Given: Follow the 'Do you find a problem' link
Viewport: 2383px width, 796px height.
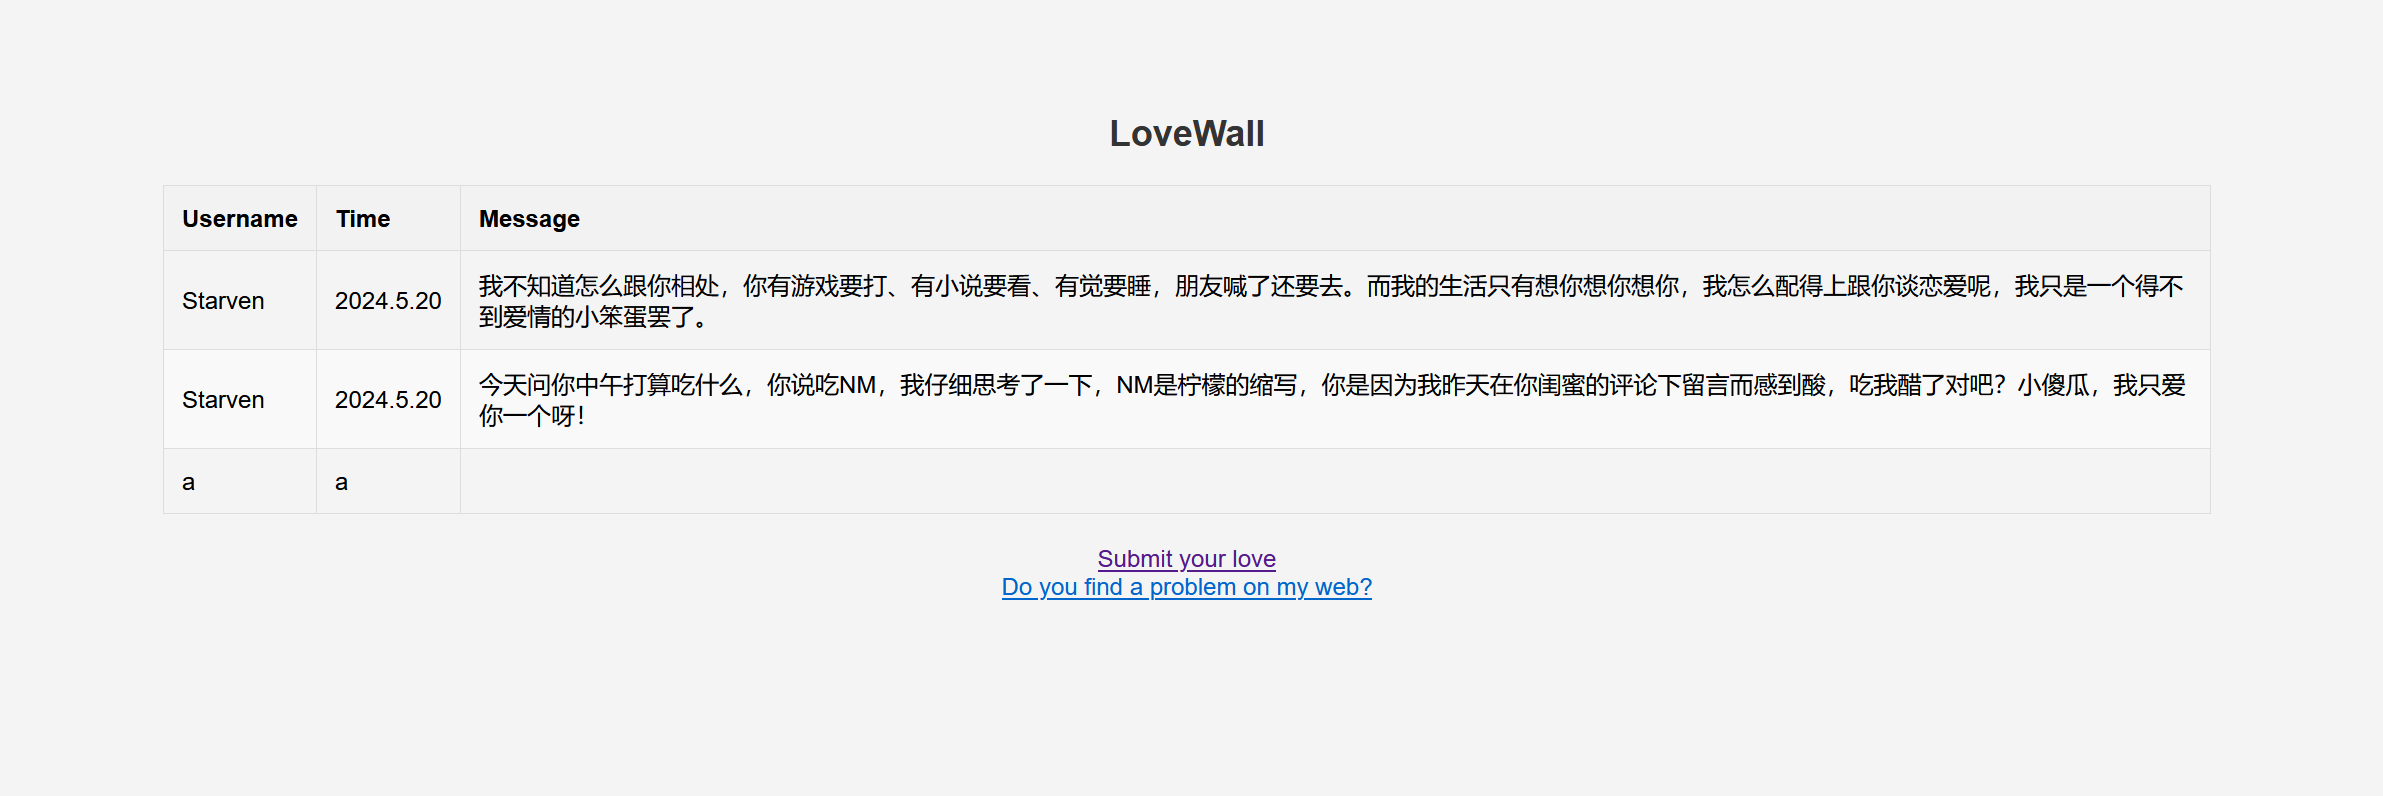Looking at the screenshot, I should pyautogui.click(x=1186, y=587).
